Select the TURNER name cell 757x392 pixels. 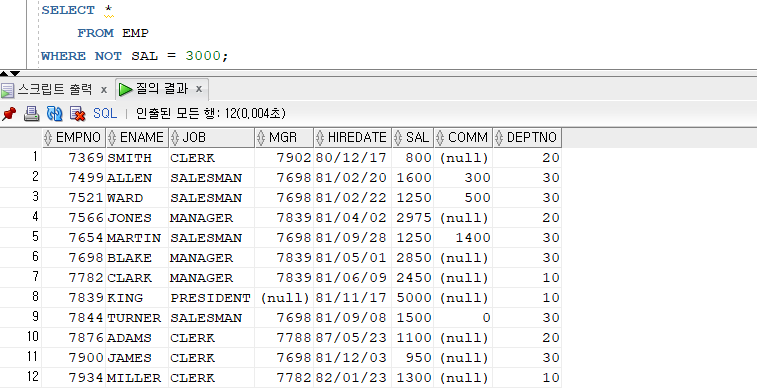pyautogui.click(x=137, y=318)
